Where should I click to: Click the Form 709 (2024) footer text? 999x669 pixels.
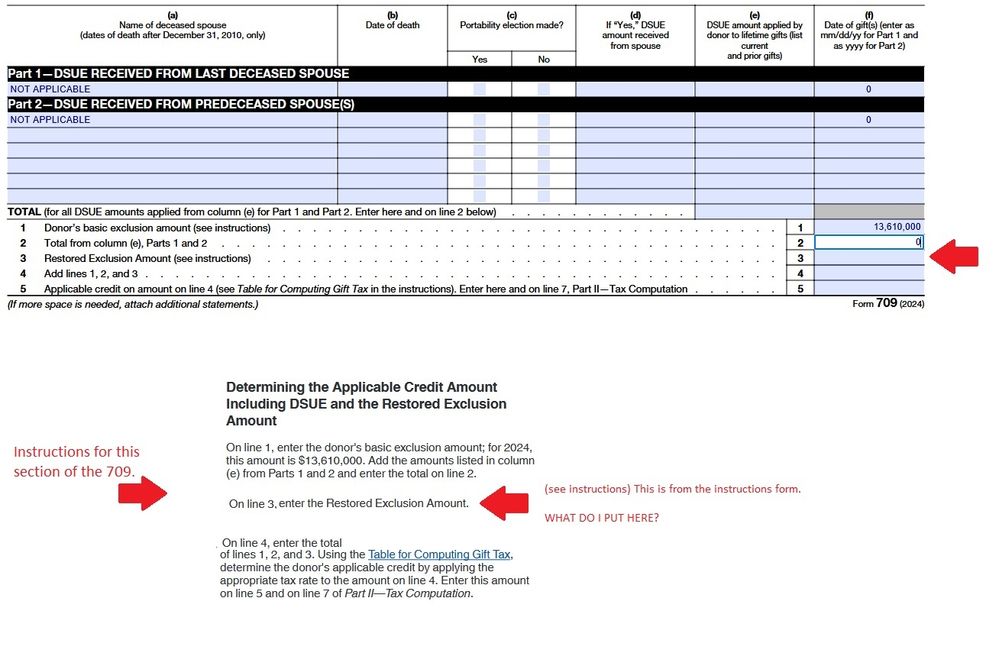[x=888, y=303]
